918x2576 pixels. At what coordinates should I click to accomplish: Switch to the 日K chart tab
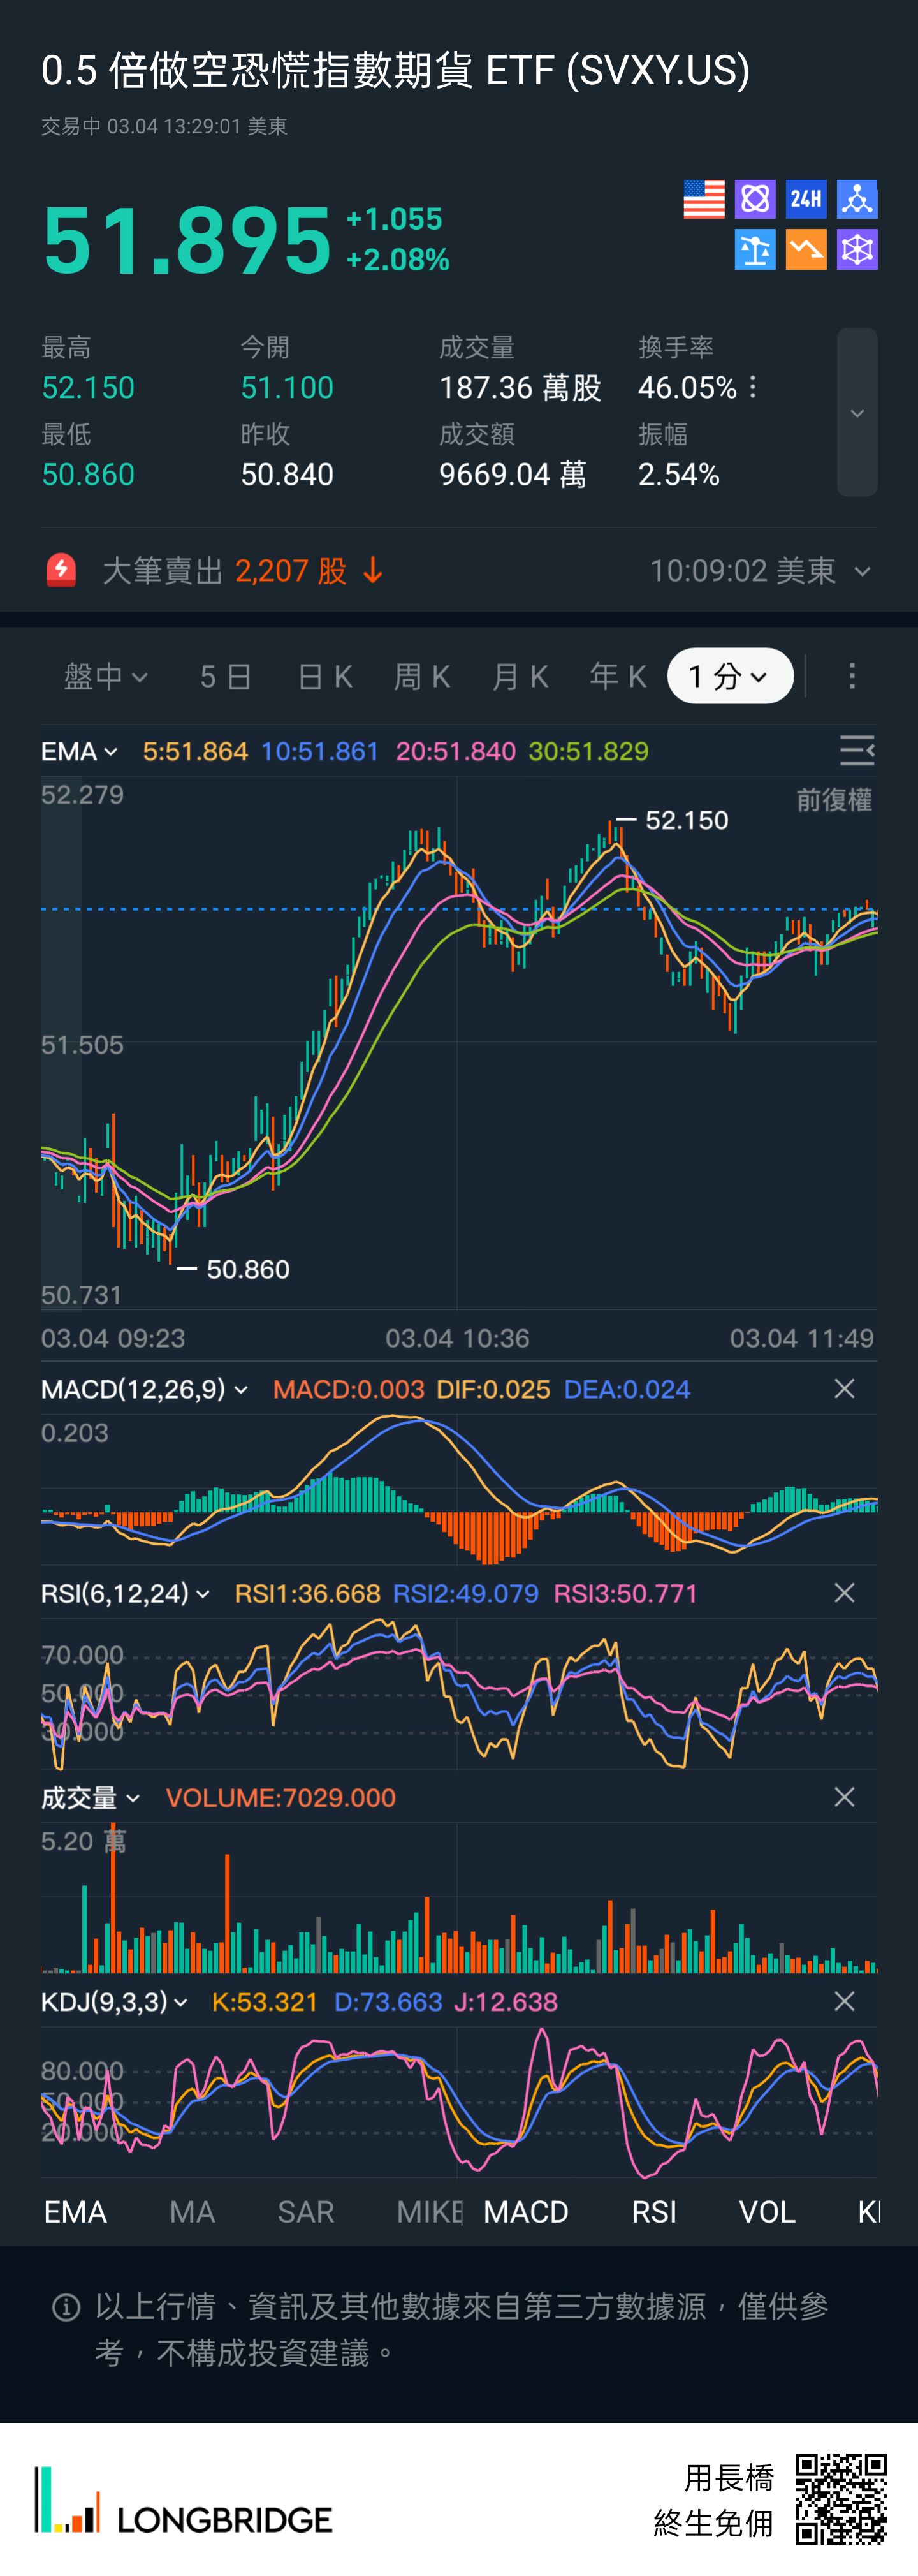pyautogui.click(x=325, y=676)
